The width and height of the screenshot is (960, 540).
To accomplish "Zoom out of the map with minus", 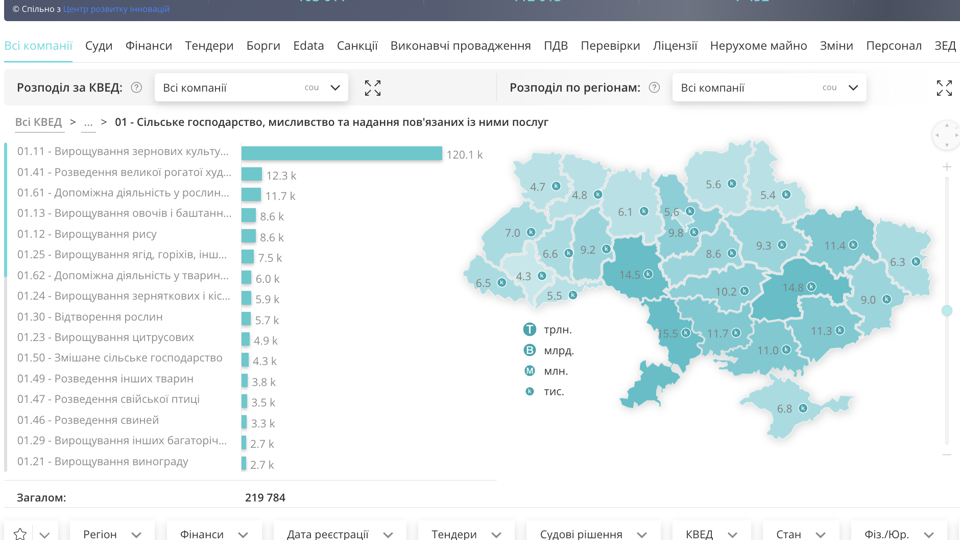I will coord(947,455).
